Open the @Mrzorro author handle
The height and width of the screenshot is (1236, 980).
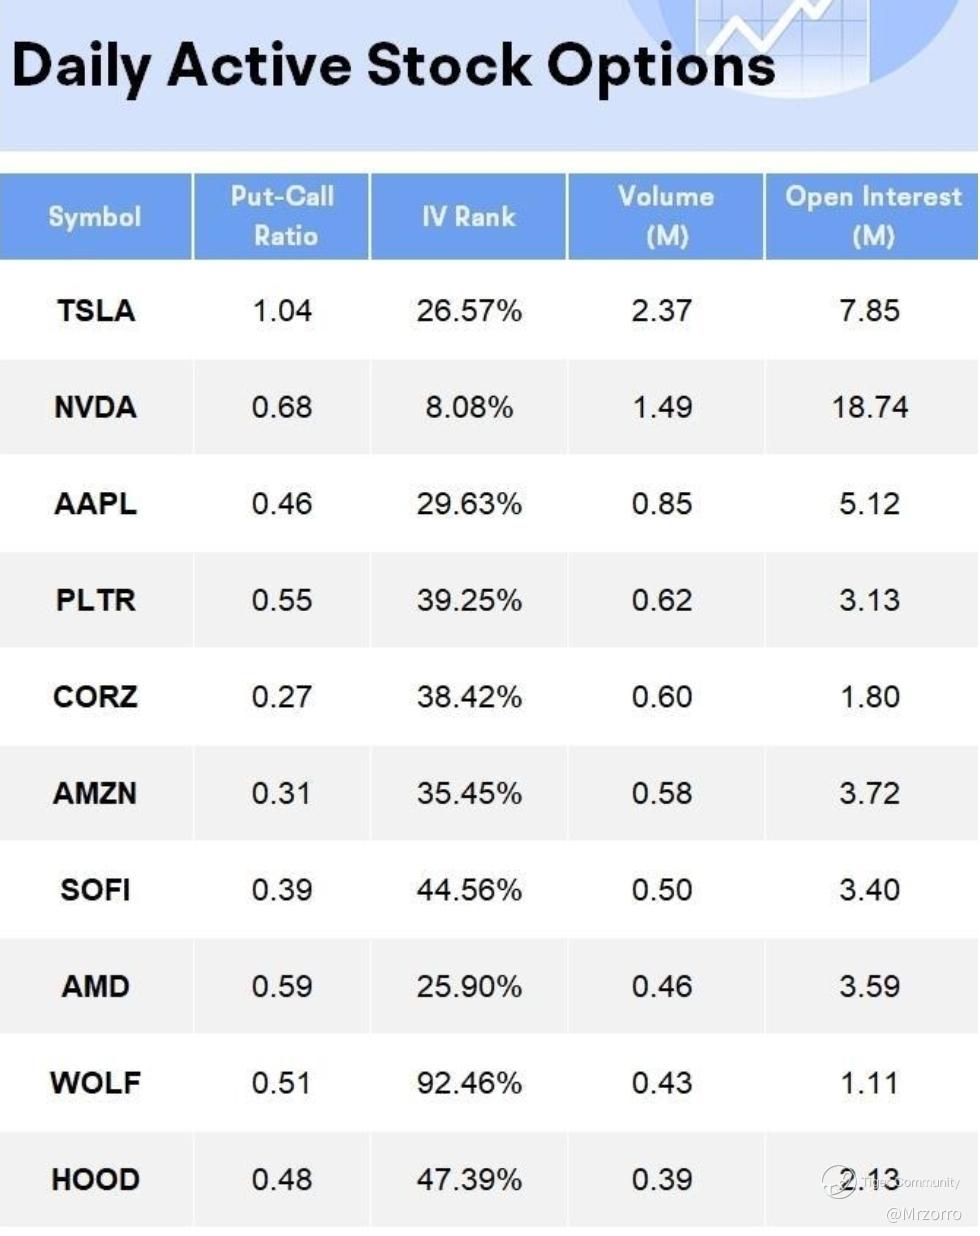[922, 1214]
